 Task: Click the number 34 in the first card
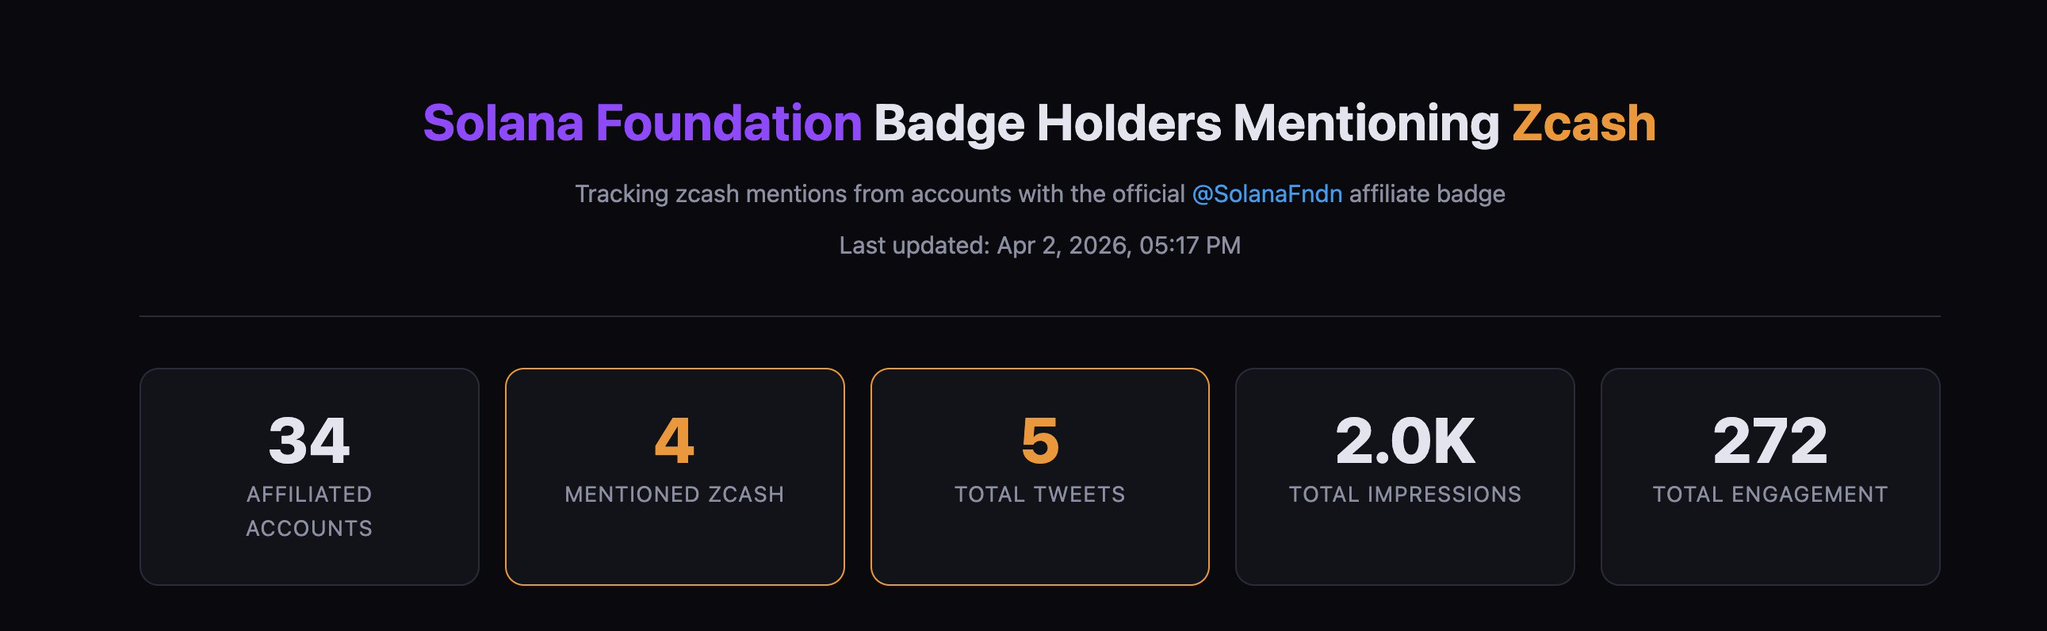tap(309, 441)
